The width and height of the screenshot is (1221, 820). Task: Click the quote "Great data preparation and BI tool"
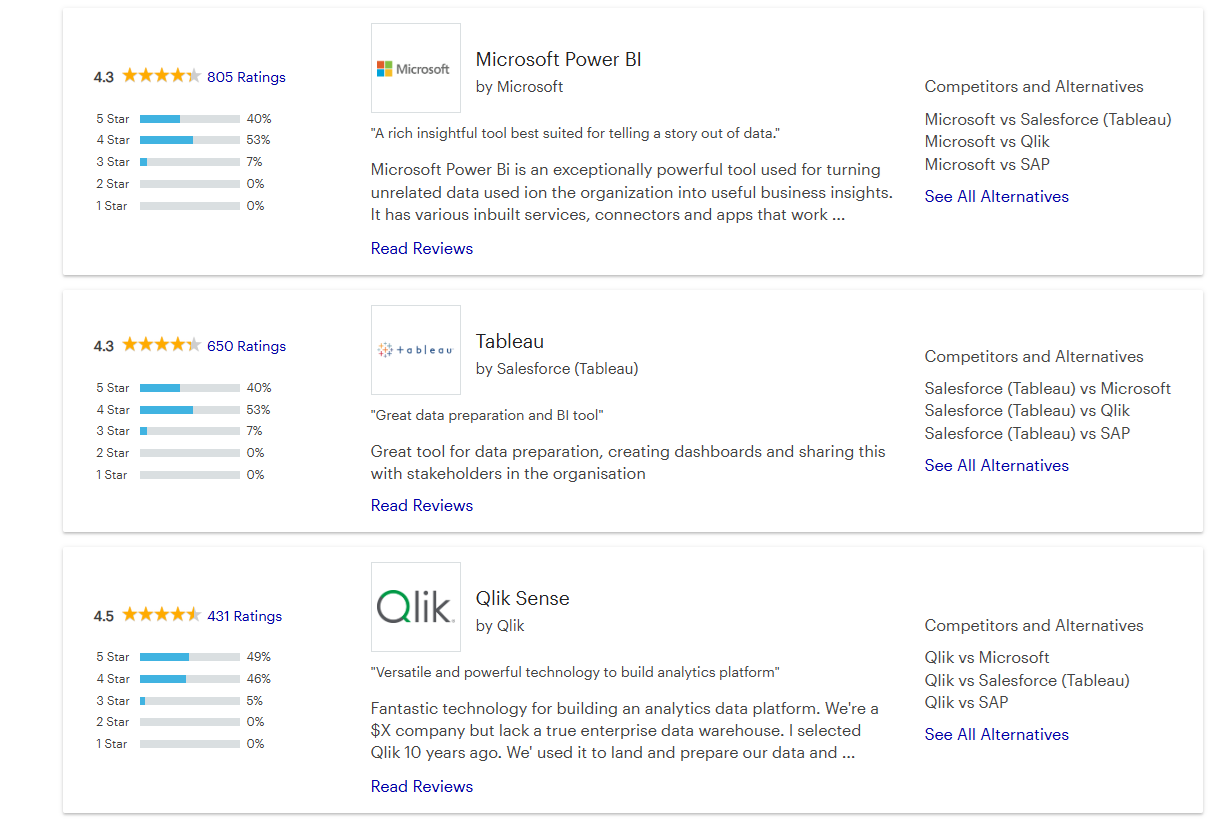click(487, 415)
